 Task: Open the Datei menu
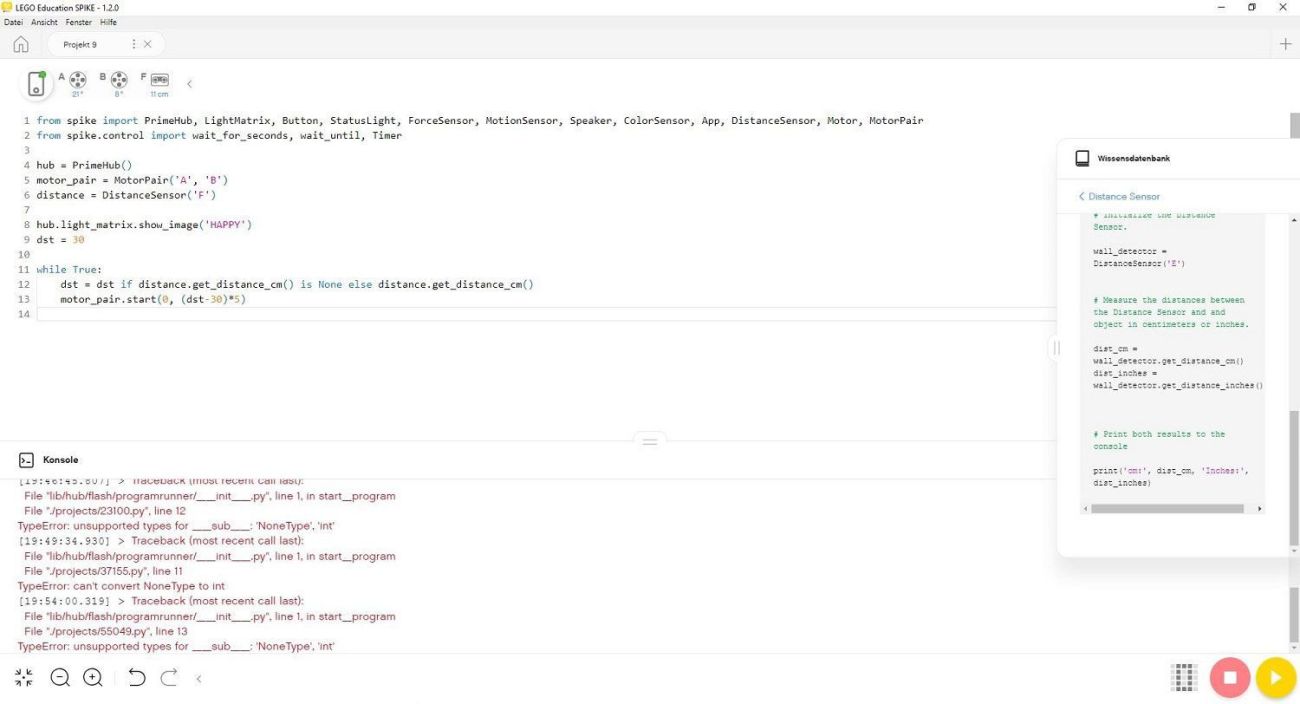(13, 22)
